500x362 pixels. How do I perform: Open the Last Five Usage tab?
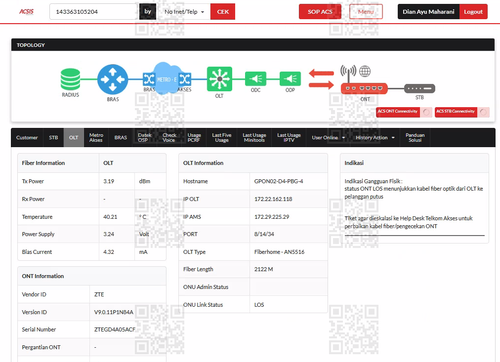click(x=222, y=138)
